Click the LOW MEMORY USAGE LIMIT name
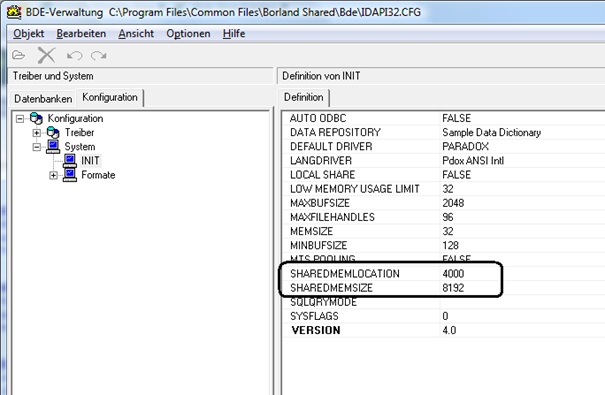 pos(355,189)
